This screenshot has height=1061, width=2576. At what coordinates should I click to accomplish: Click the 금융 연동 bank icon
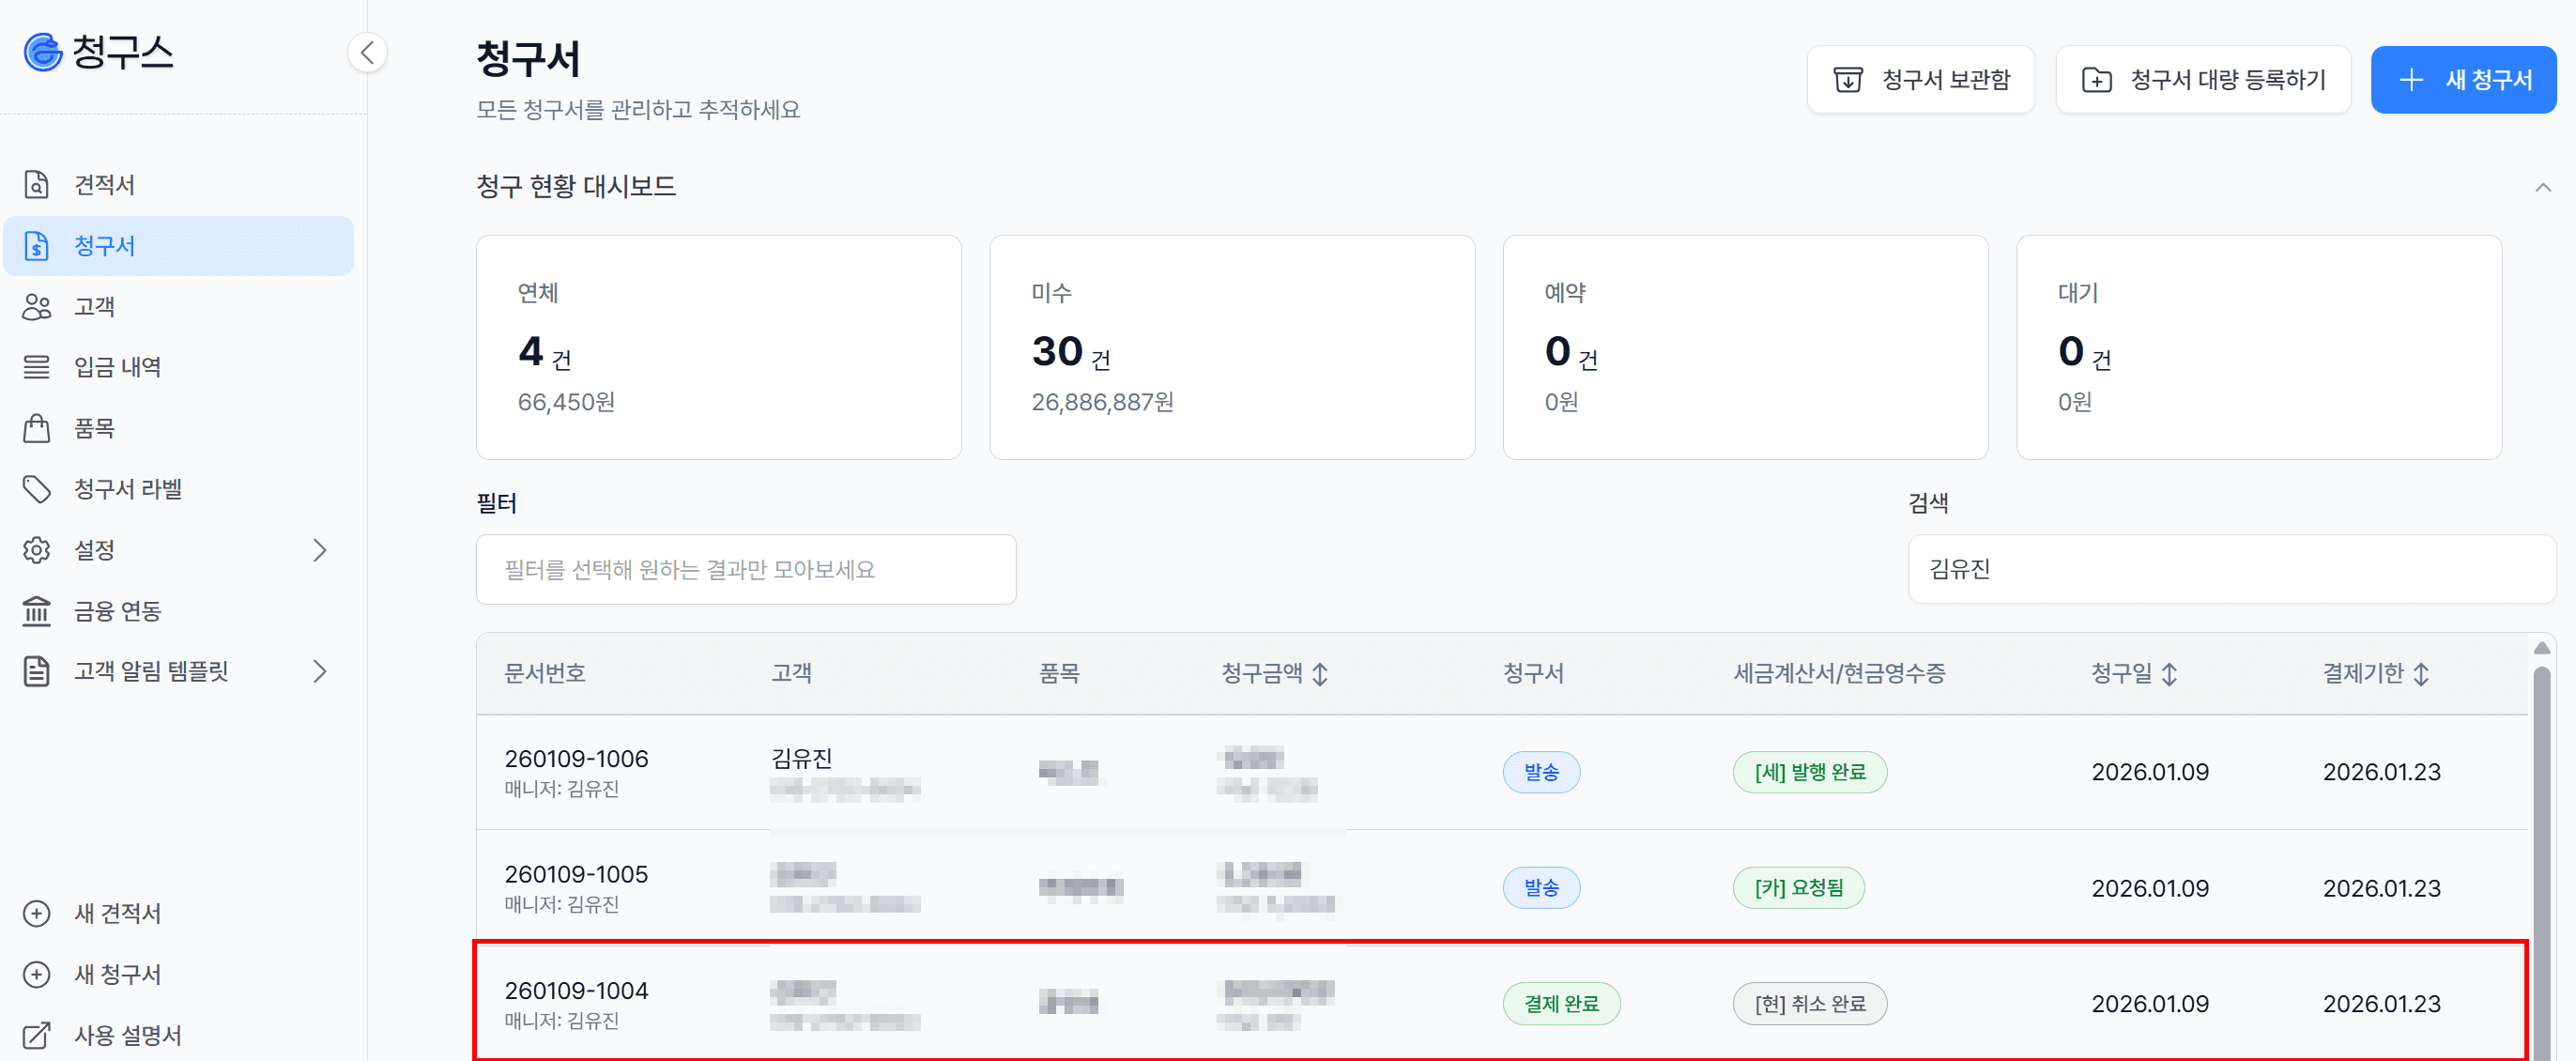pyautogui.click(x=37, y=611)
